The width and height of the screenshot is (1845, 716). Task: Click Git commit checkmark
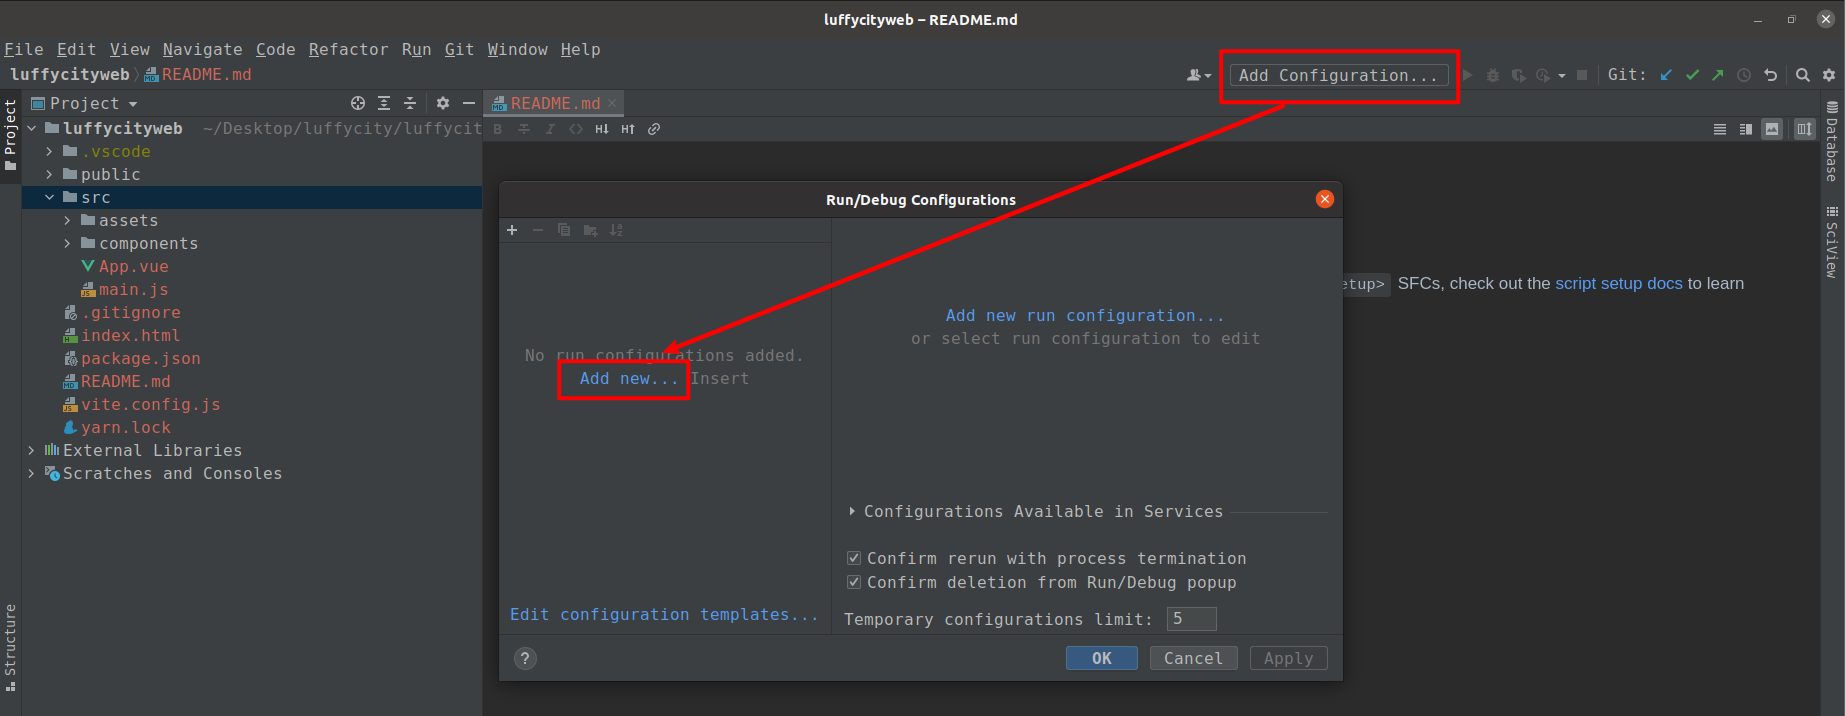pos(1692,75)
